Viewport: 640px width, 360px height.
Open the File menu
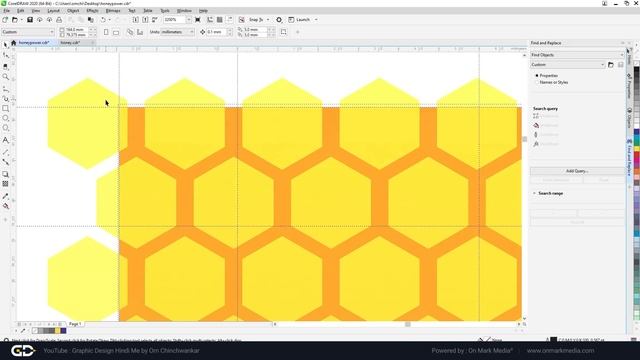pos(7,11)
